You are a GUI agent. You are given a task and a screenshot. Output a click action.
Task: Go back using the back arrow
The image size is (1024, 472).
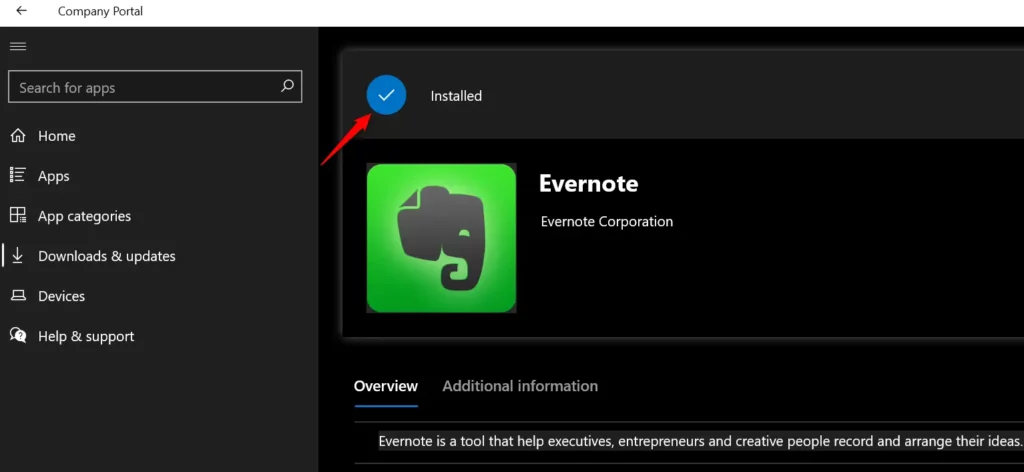click(22, 11)
